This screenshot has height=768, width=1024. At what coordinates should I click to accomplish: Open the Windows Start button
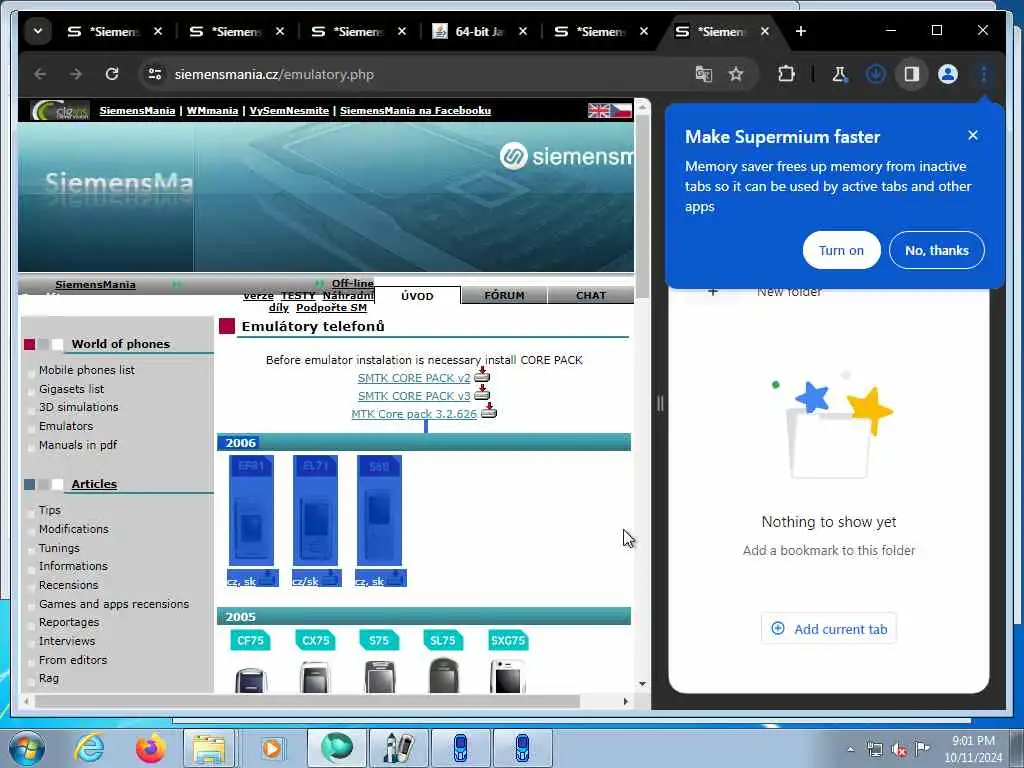27,748
